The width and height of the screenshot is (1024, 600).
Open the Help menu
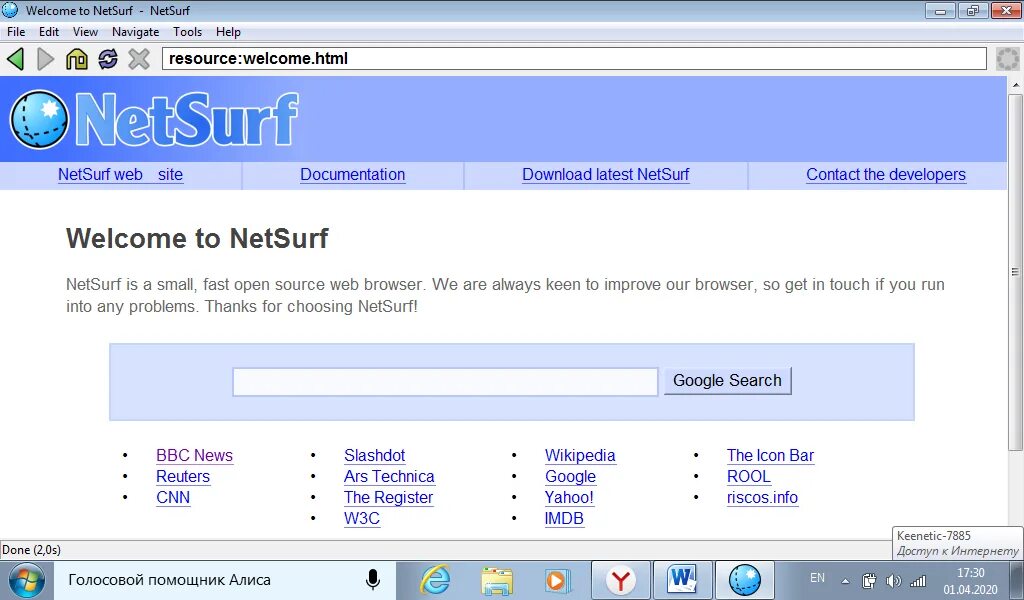(228, 32)
